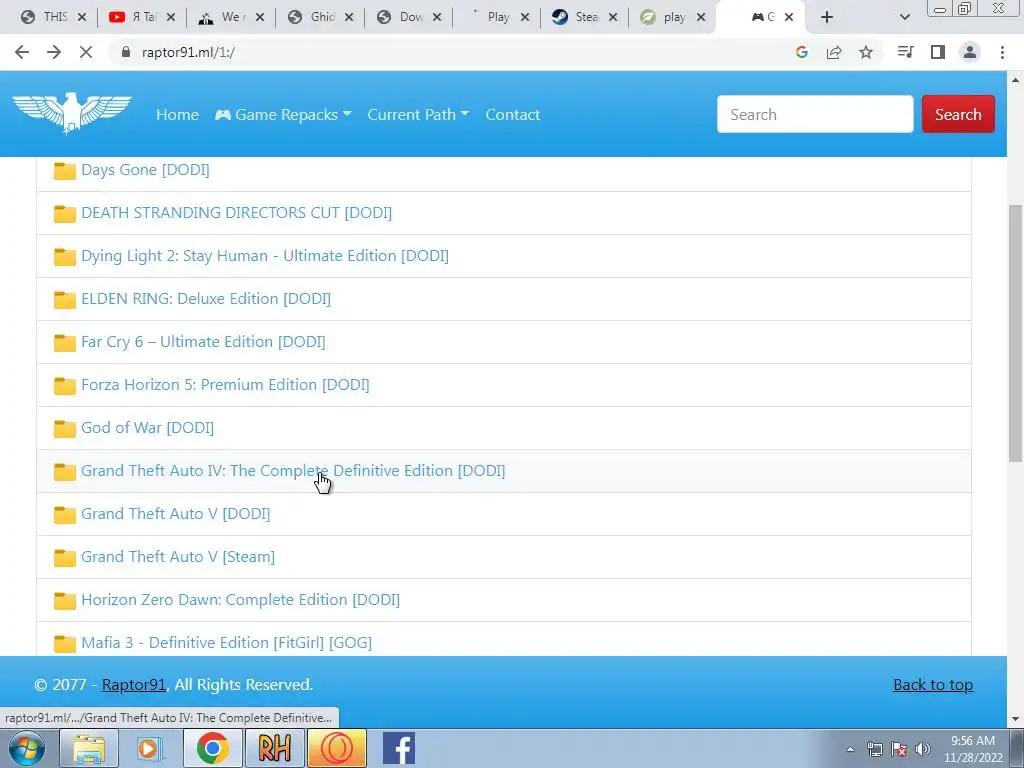Click the red Search button
The width and height of the screenshot is (1024, 768).
pos(958,114)
